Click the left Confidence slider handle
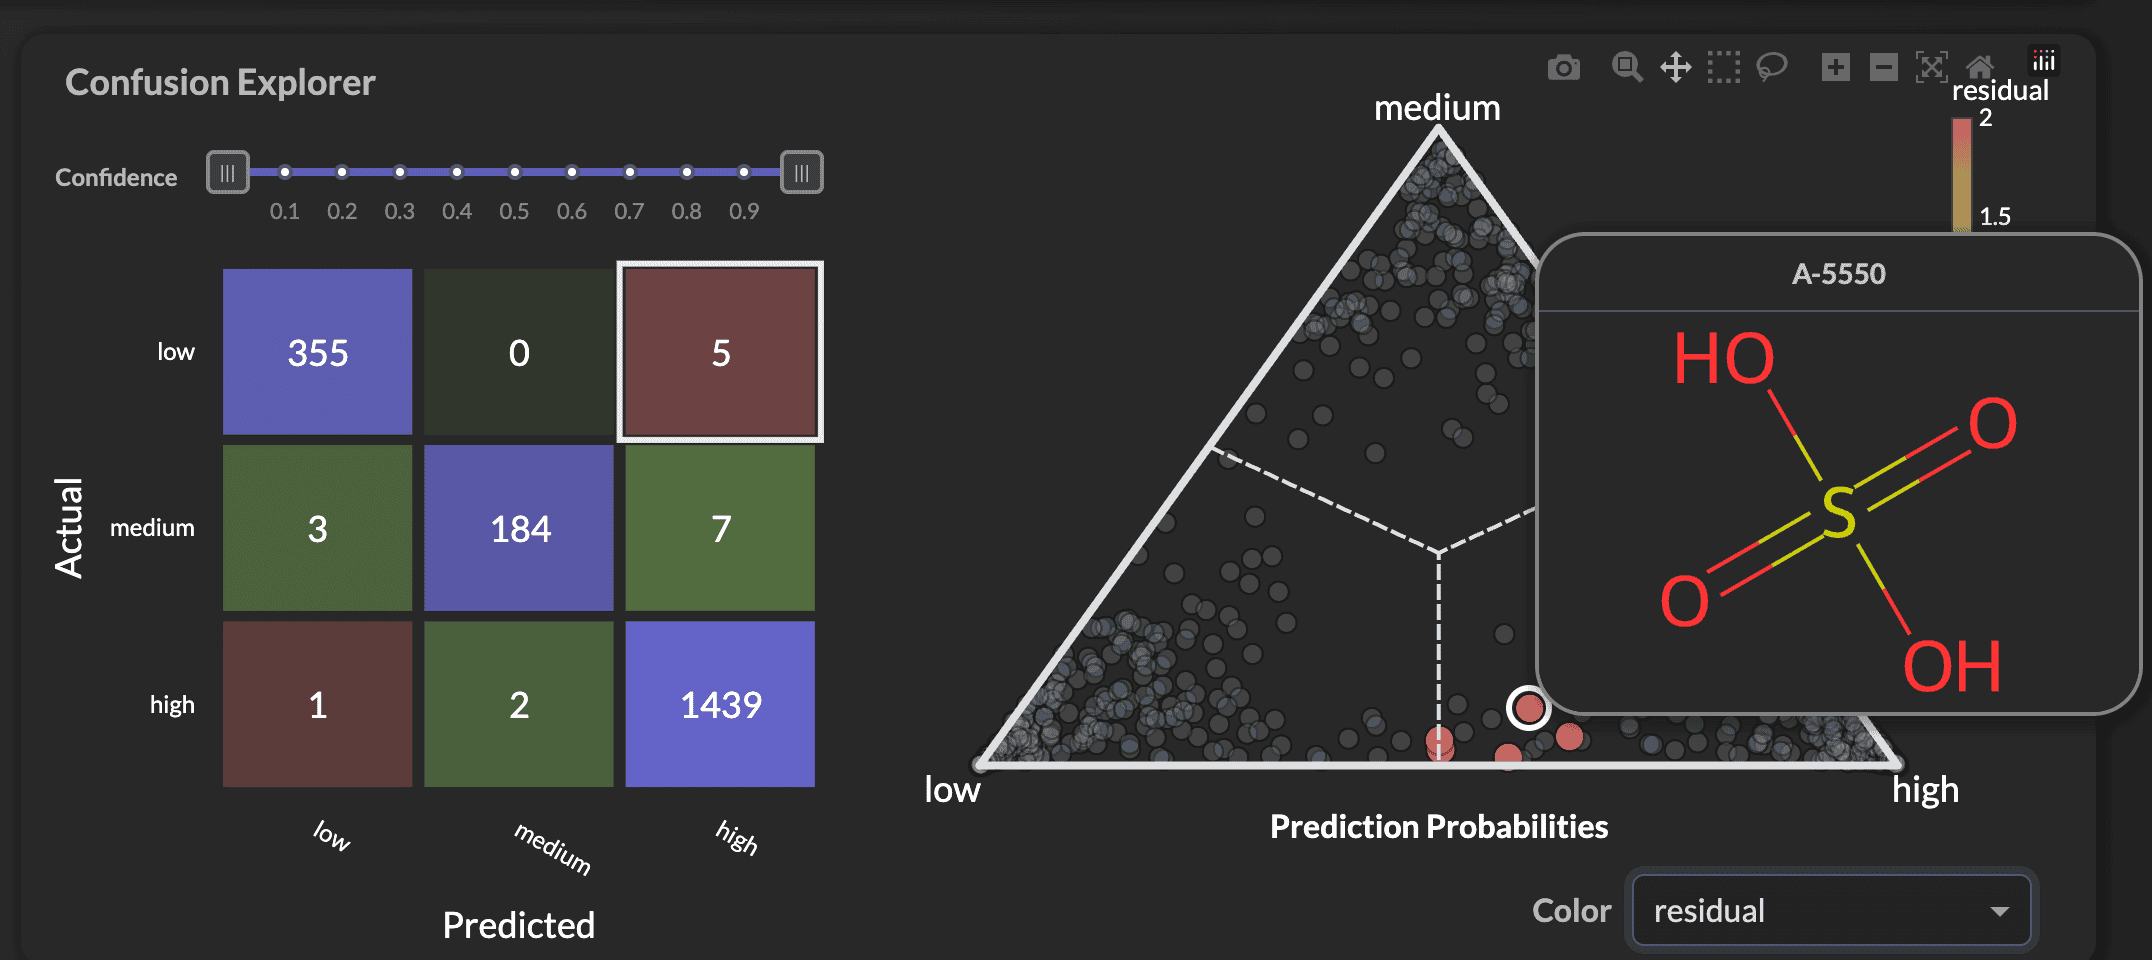Image resolution: width=2152 pixels, height=960 pixels. (x=227, y=172)
